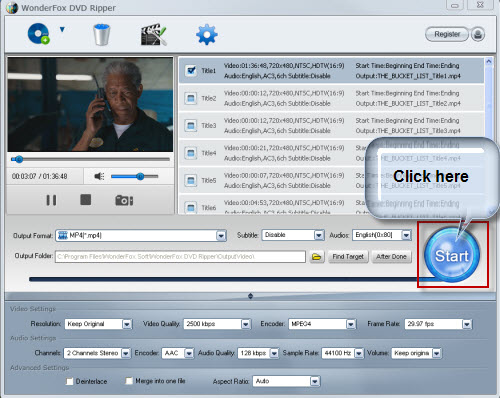Open the arrow beside the Load DVD icon
The width and height of the screenshot is (500, 398).
[62, 30]
